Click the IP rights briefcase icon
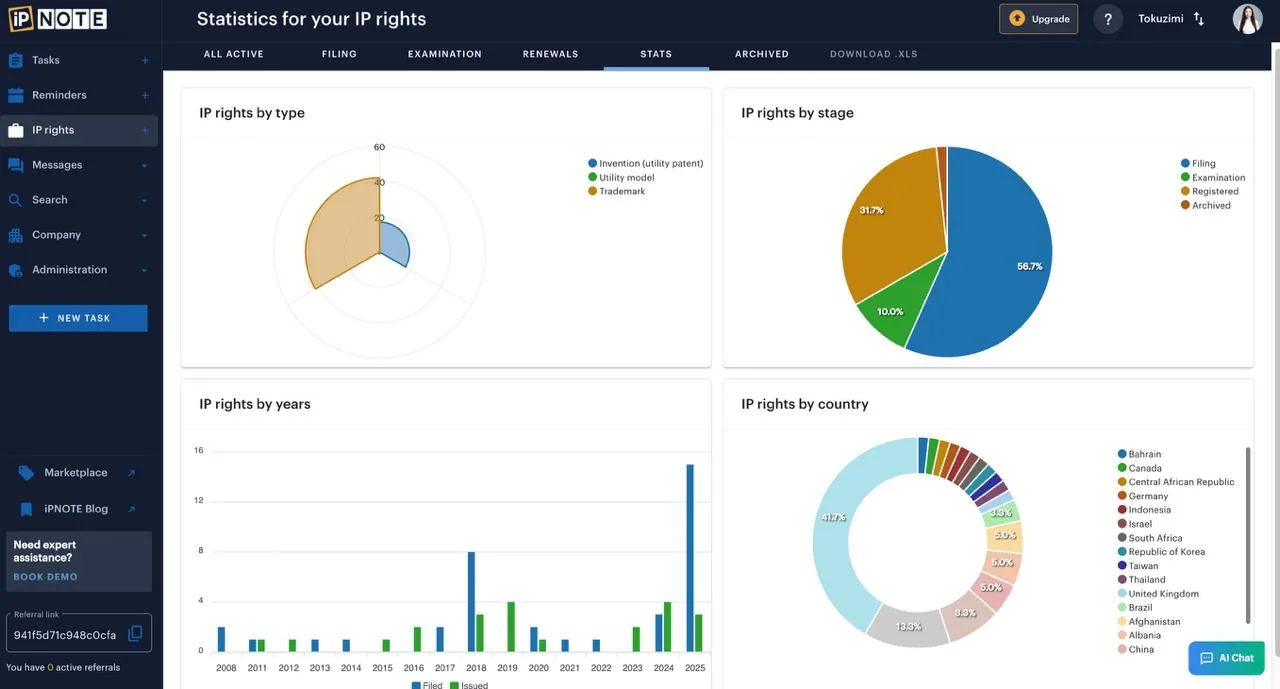The width and height of the screenshot is (1280, 689). pos(15,130)
